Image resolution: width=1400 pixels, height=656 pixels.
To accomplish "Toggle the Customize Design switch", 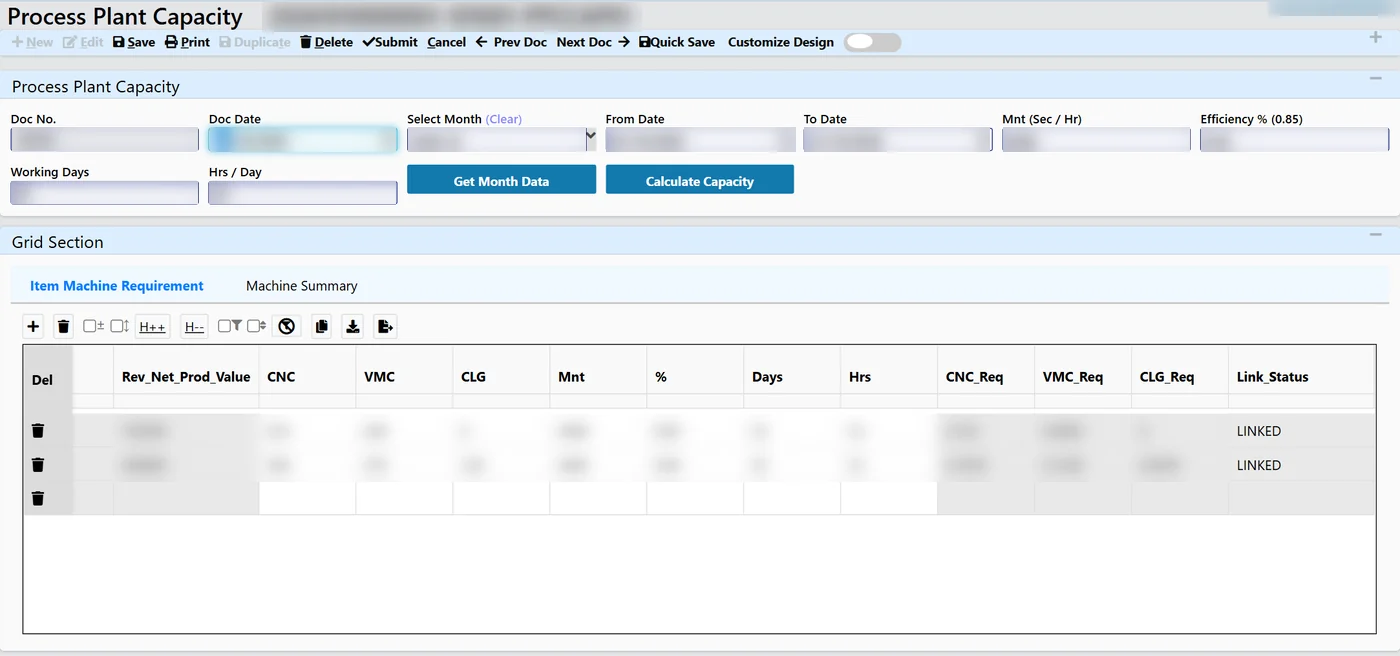I will pyautogui.click(x=872, y=42).
